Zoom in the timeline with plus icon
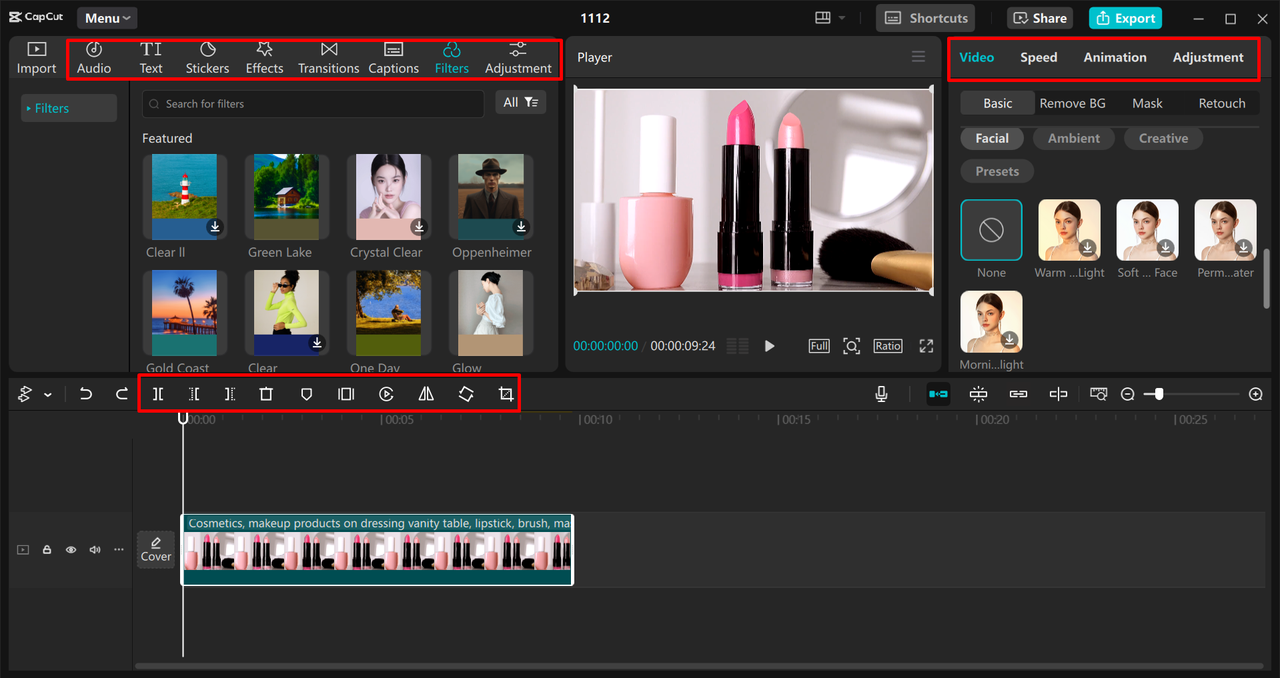The height and width of the screenshot is (678, 1280). (x=1256, y=394)
